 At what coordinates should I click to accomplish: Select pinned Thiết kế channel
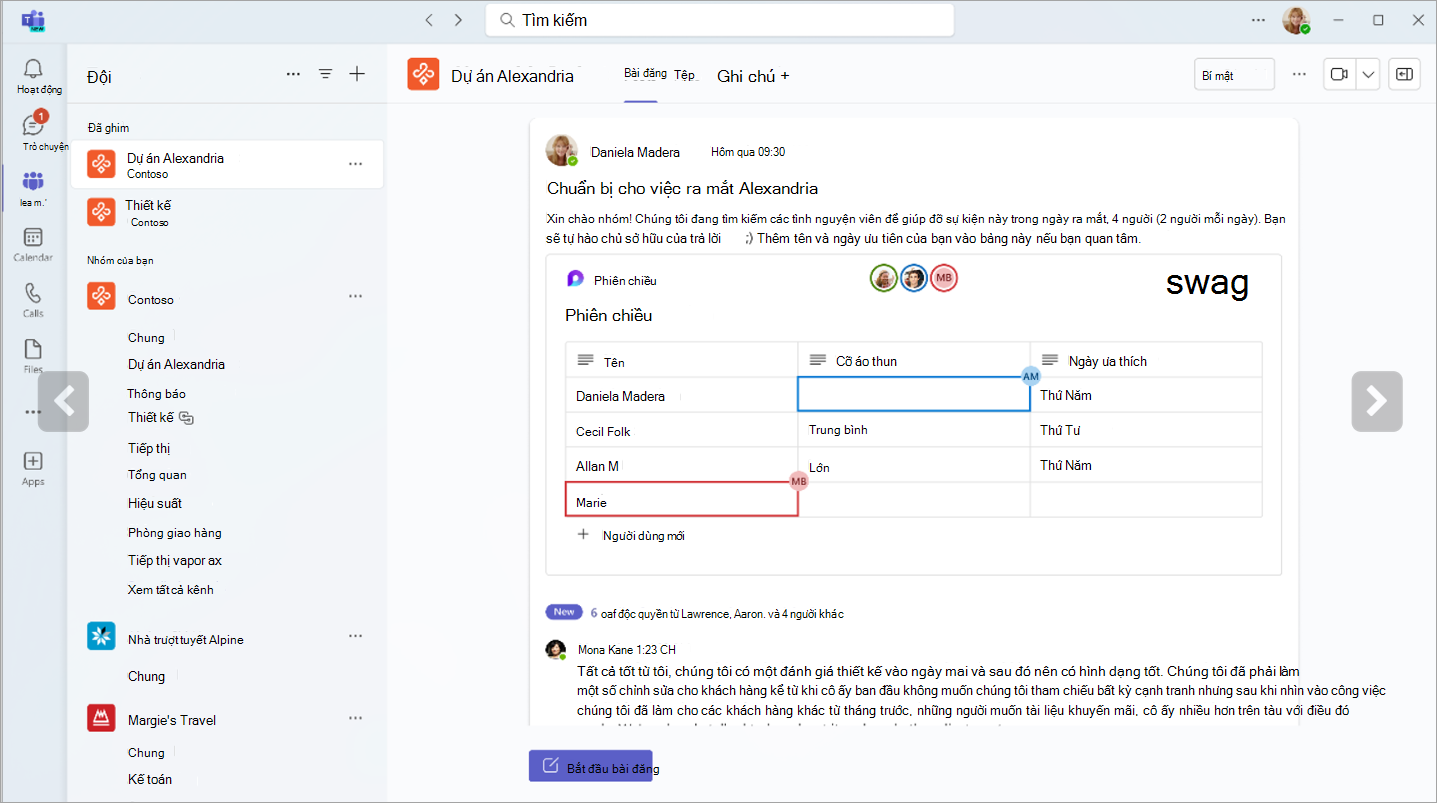(x=227, y=212)
